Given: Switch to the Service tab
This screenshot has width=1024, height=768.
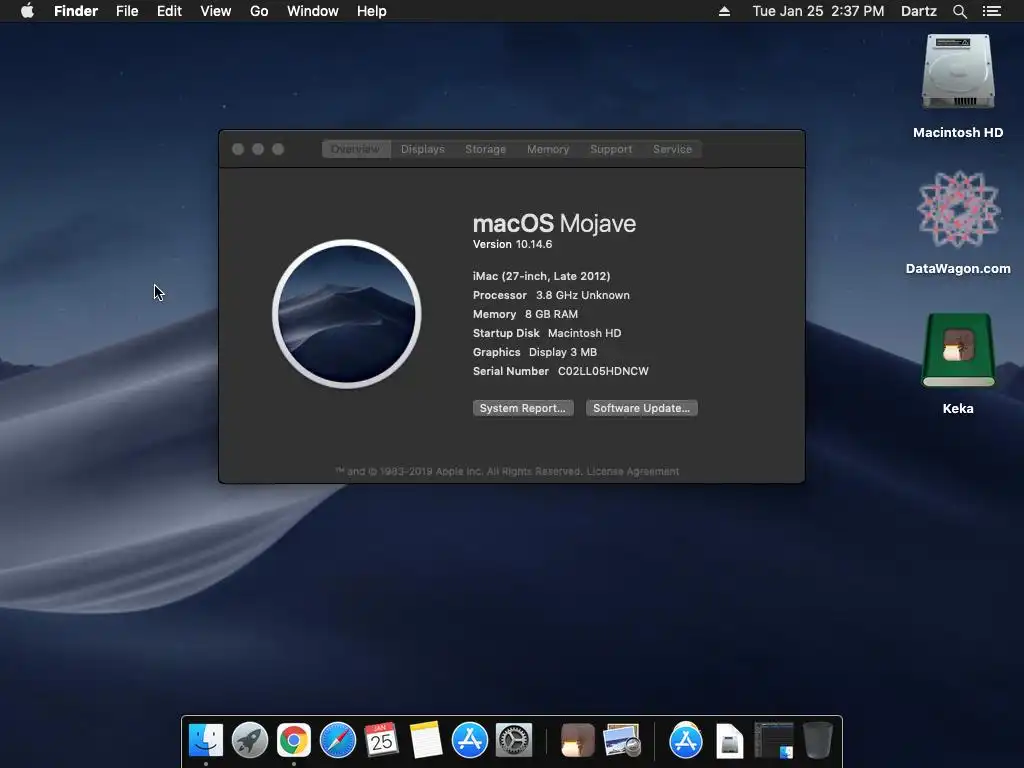Looking at the screenshot, I should (x=672, y=149).
